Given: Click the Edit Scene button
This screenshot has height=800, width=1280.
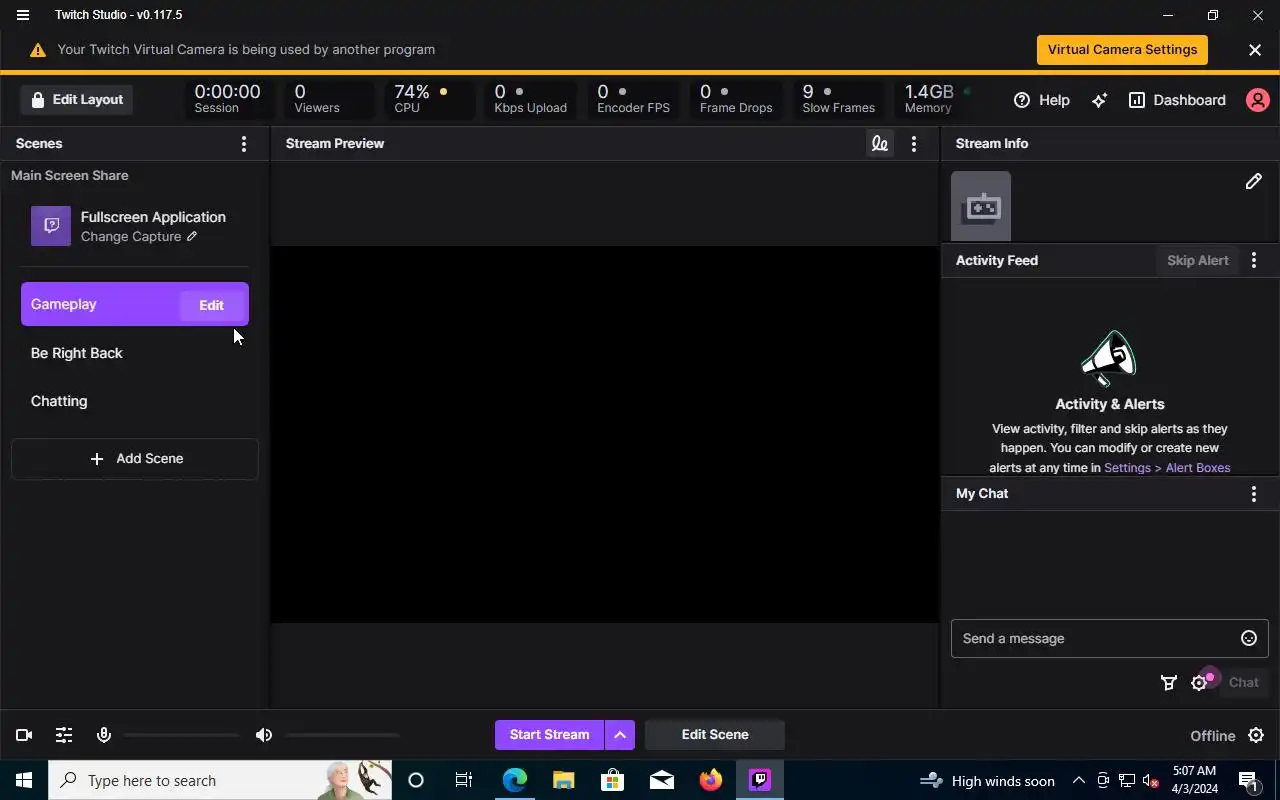Looking at the screenshot, I should tap(715, 735).
